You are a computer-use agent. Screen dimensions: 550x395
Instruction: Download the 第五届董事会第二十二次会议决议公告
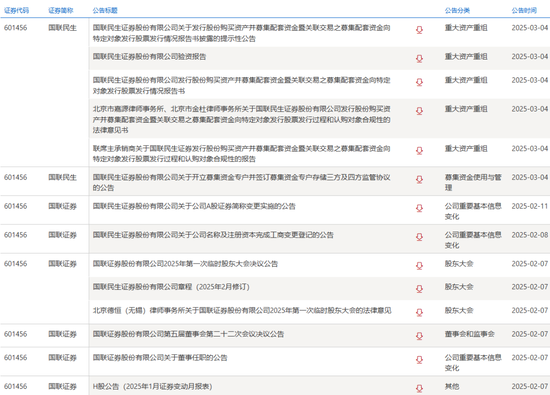[419, 336]
